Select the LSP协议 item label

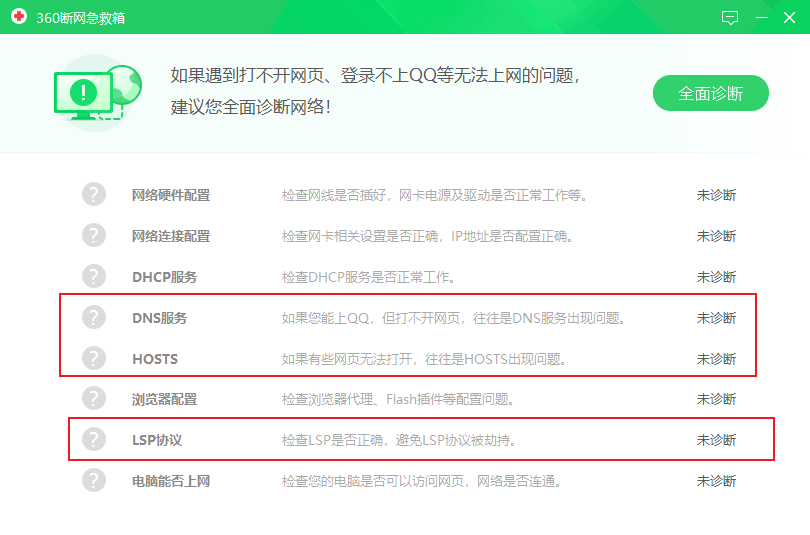157,440
